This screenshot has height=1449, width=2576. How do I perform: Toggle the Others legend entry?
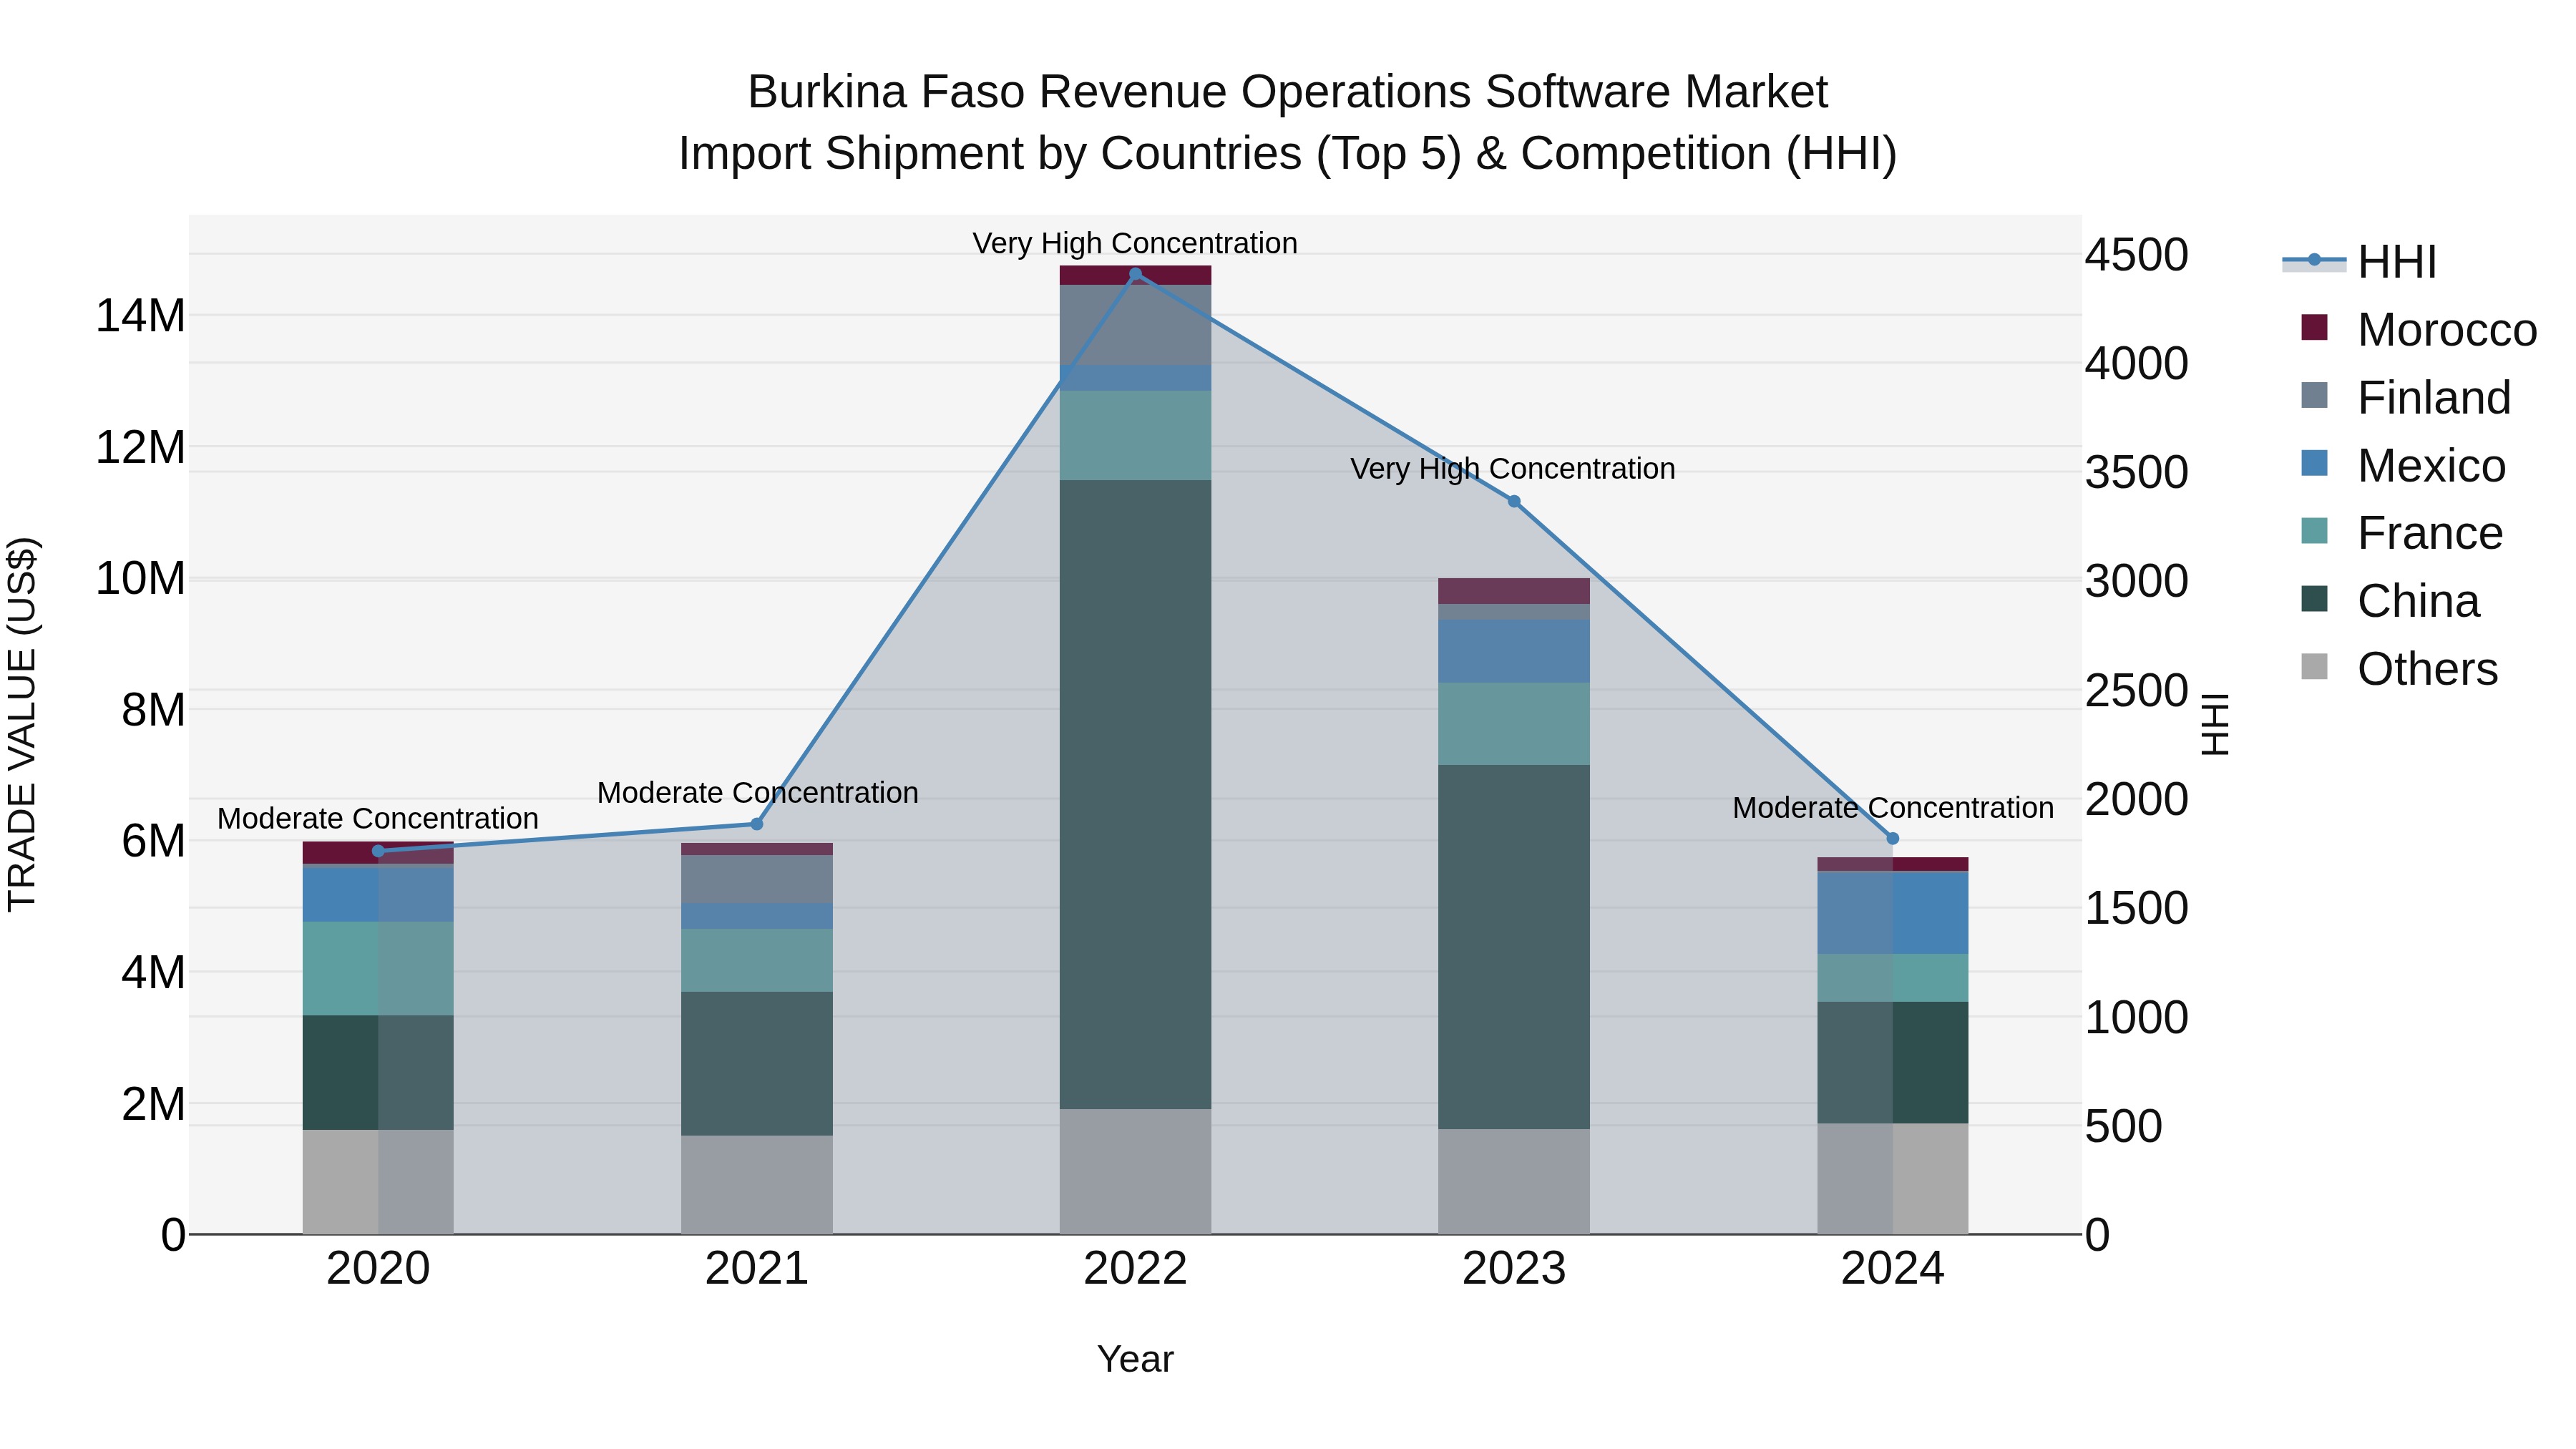(2400, 668)
